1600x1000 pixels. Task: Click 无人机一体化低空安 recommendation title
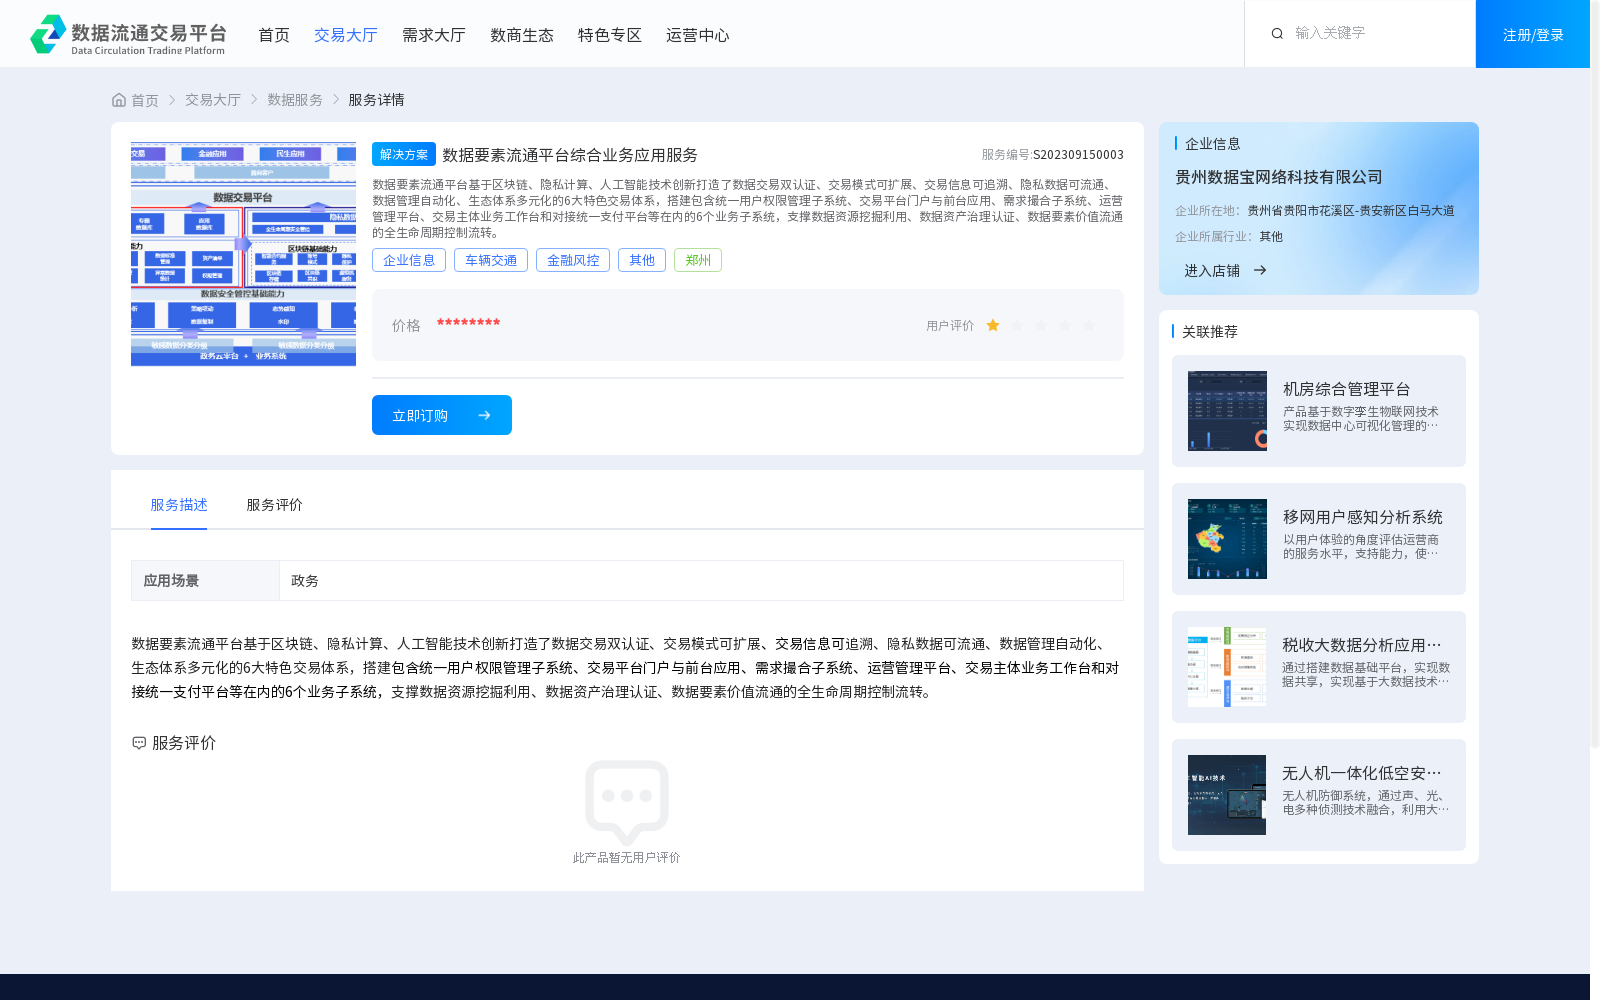coord(1362,773)
